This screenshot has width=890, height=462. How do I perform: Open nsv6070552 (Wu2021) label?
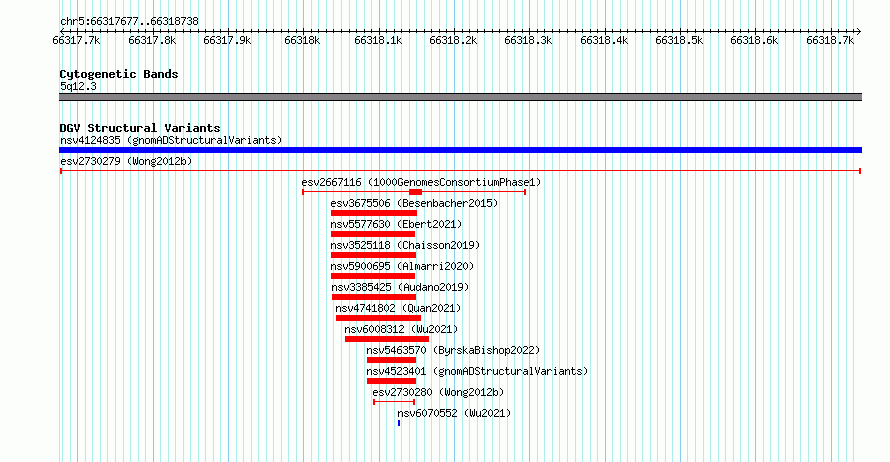(454, 413)
